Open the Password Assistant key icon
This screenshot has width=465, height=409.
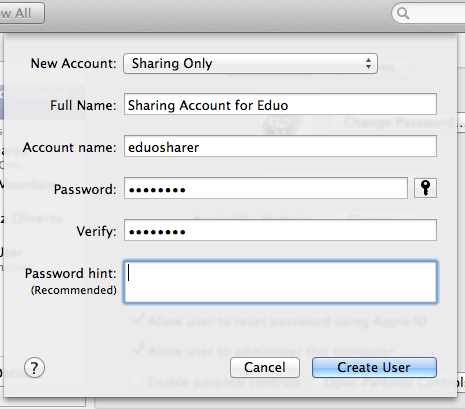[425, 188]
